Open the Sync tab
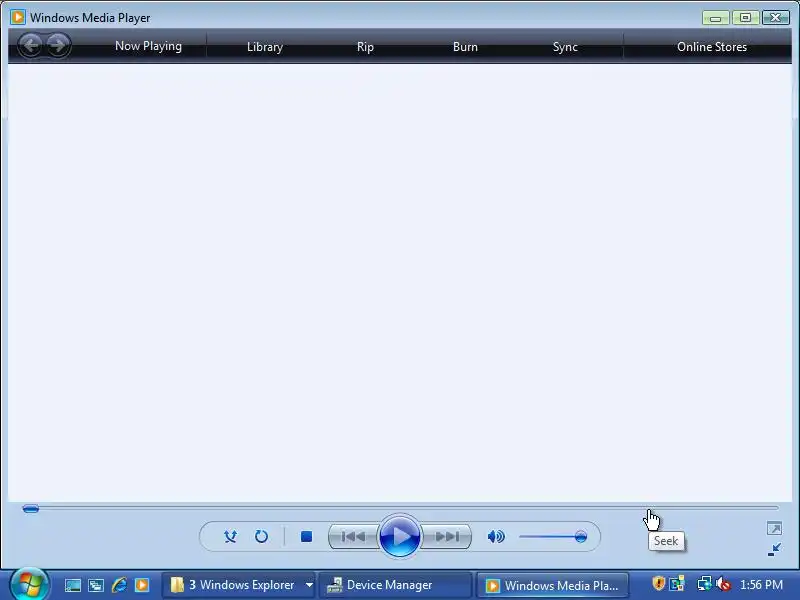The image size is (800, 600). pos(565,47)
